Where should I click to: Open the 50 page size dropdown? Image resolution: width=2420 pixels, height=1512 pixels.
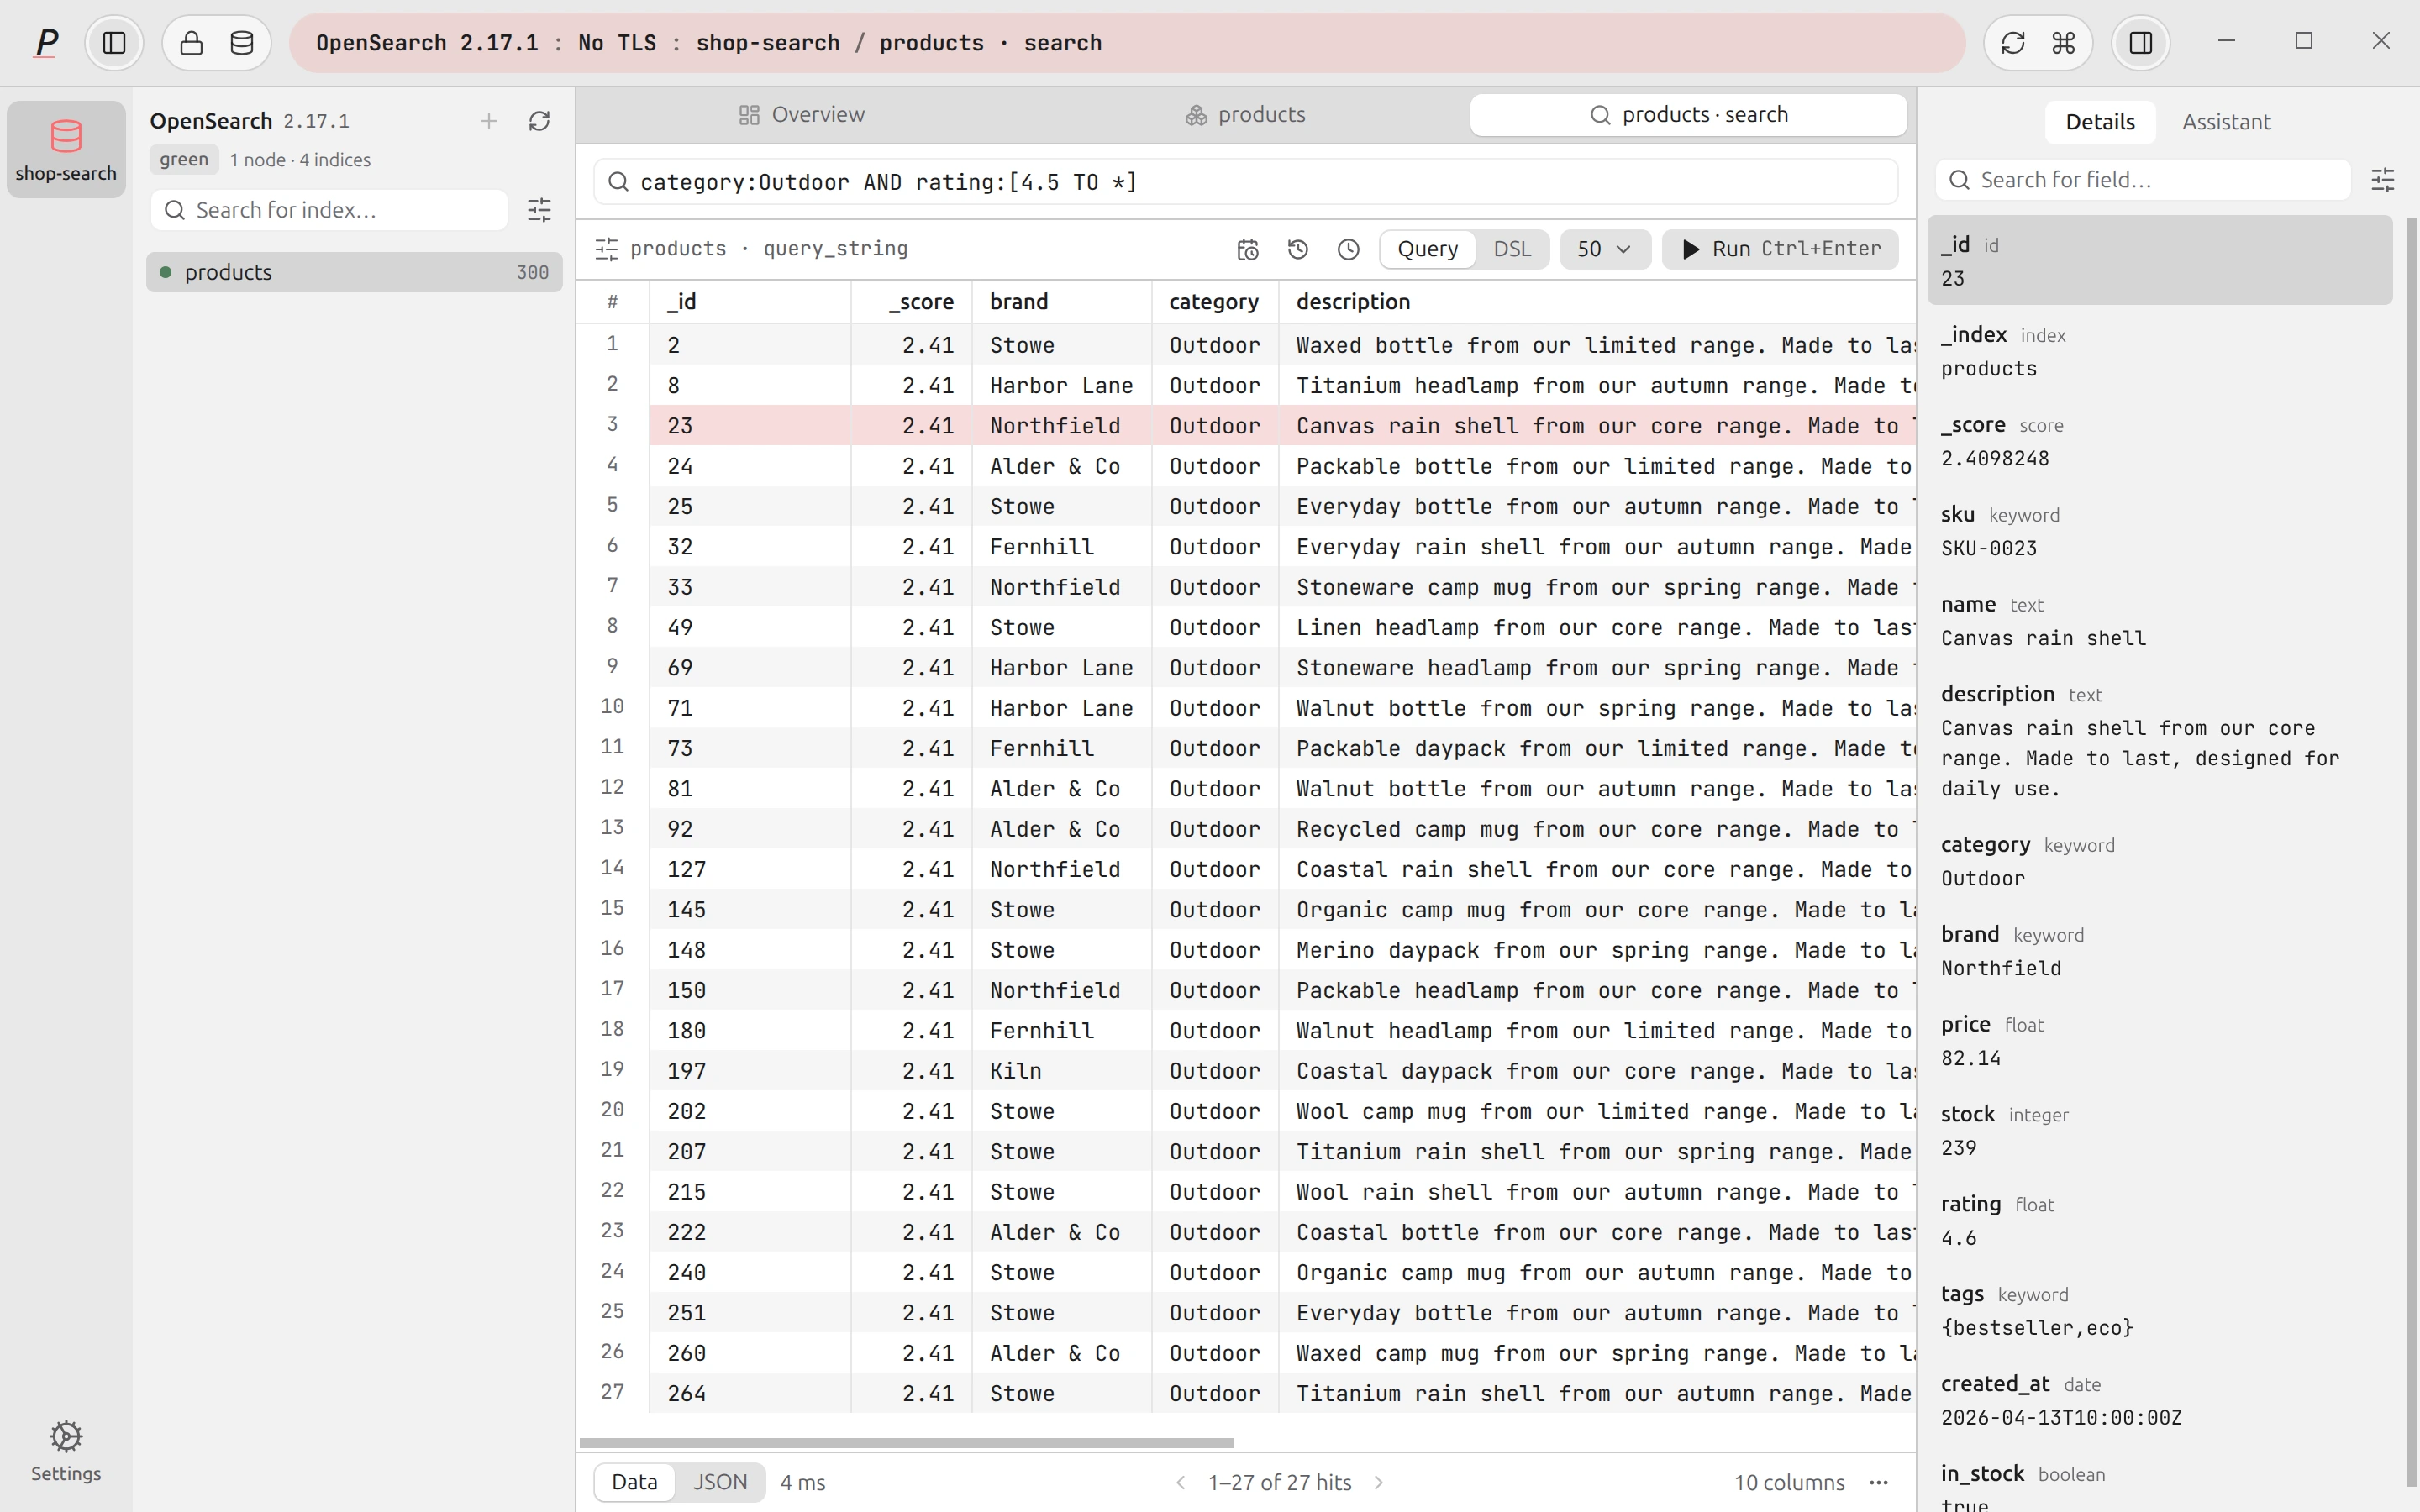(x=1605, y=249)
